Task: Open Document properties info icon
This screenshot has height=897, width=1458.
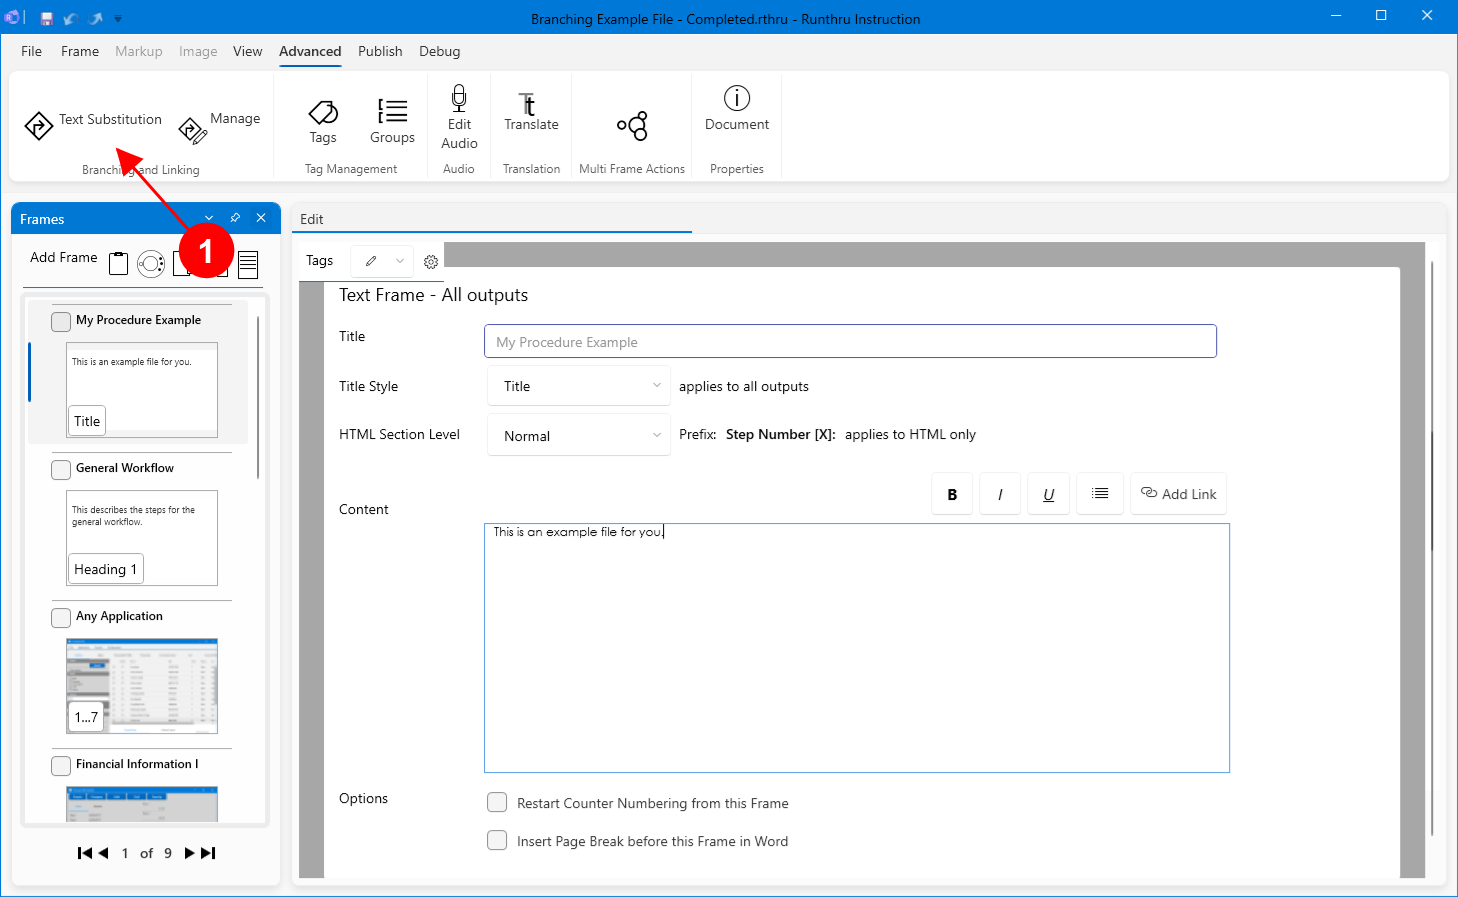Action: pyautogui.click(x=737, y=98)
